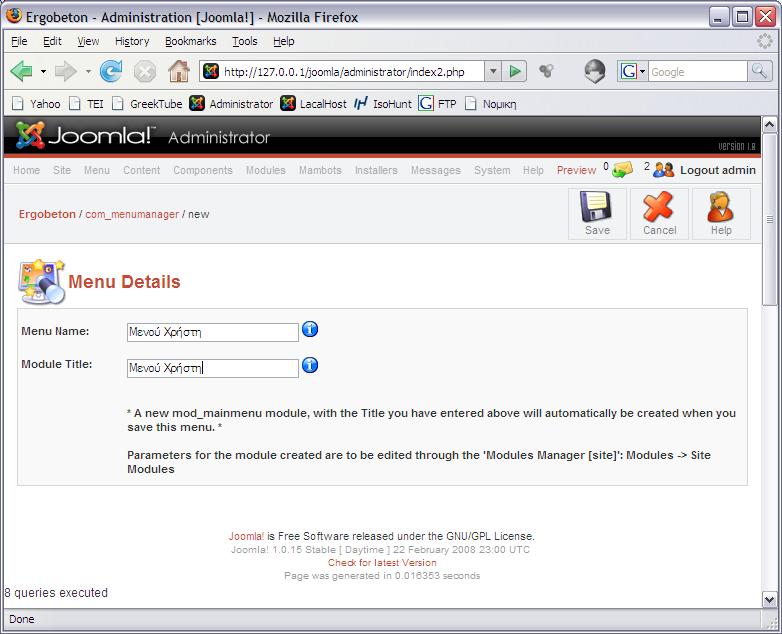Click the page scrollbar up arrow
The width and height of the screenshot is (782, 634).
point(769,124)
